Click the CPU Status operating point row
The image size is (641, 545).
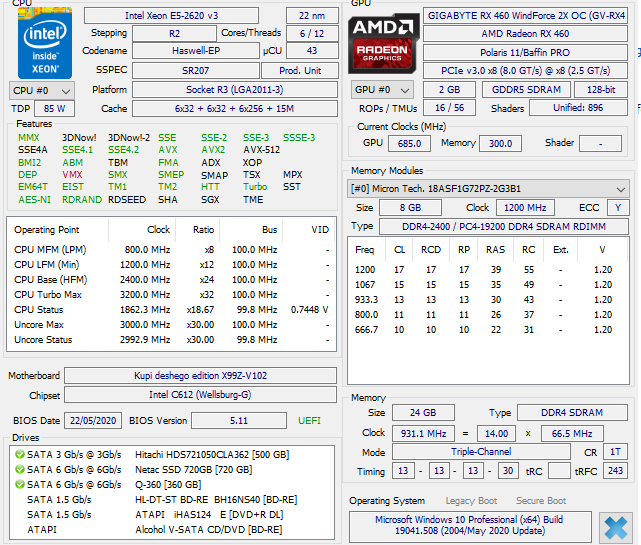coord(172,310)
